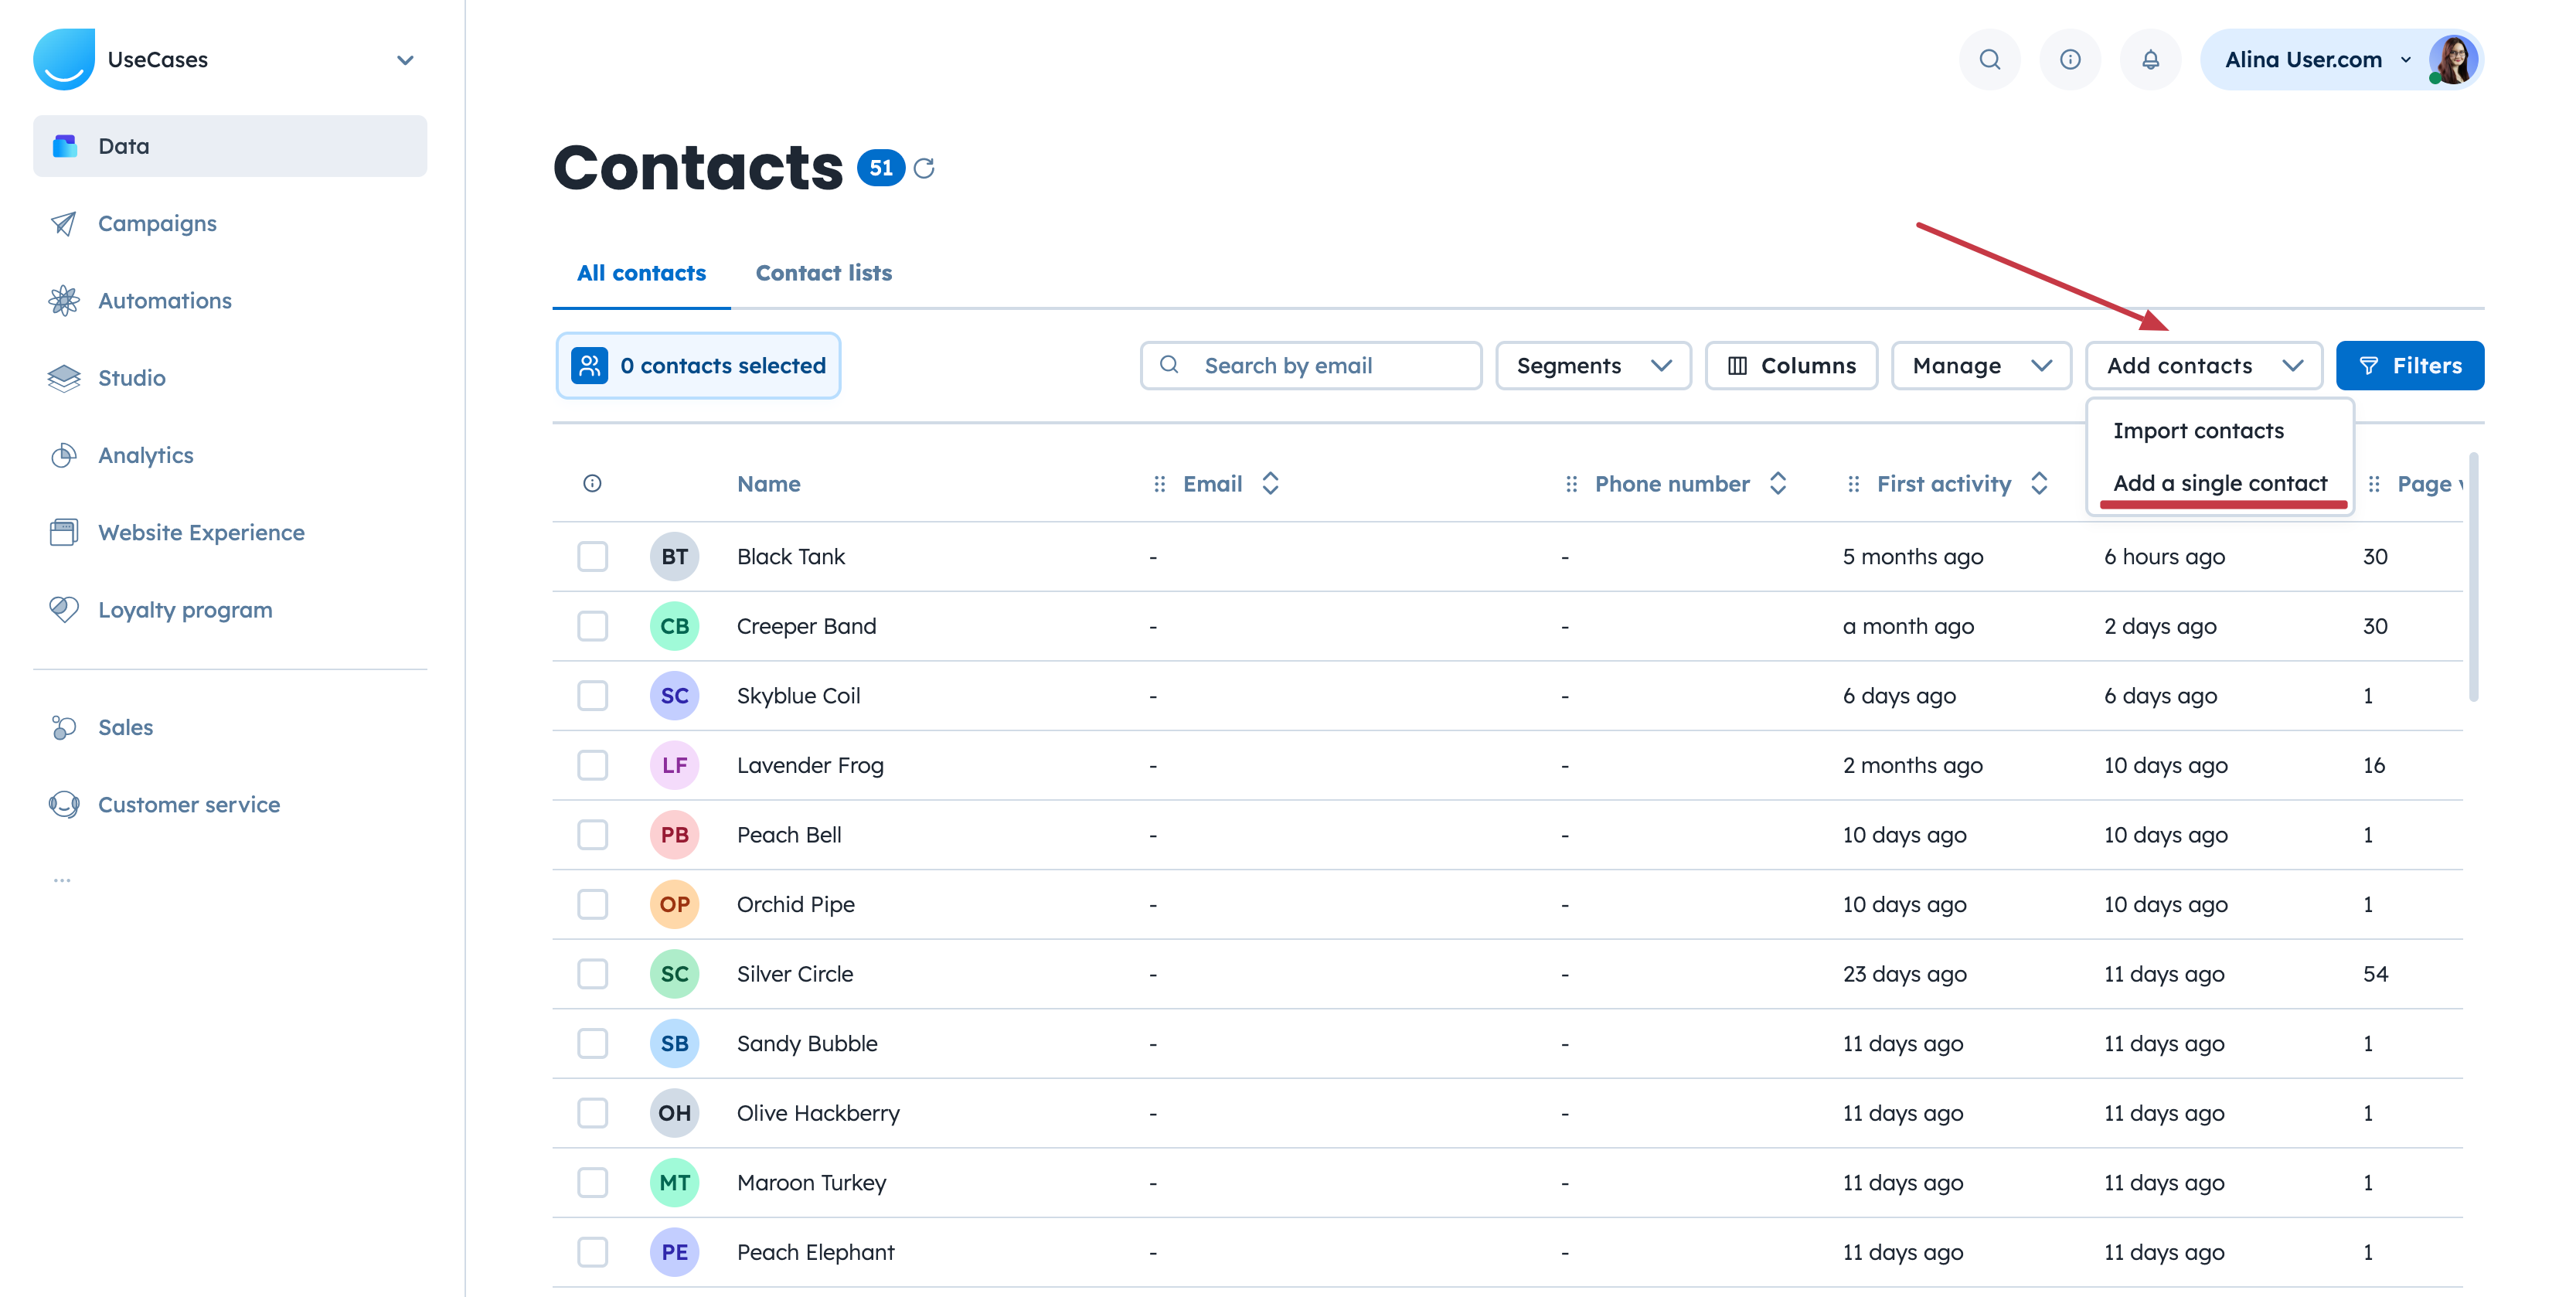Open Customer service headset item
The image size is (2576, 1297).
click(188, 805)
